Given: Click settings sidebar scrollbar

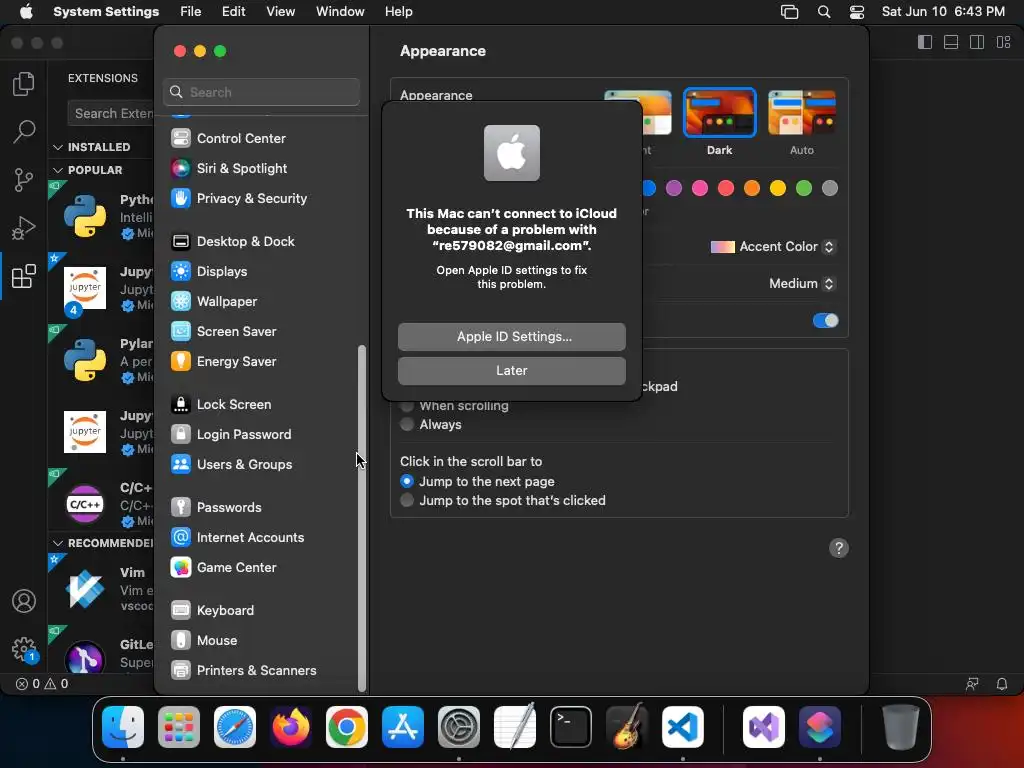Looking at the screenshot, I should [362, 518].
